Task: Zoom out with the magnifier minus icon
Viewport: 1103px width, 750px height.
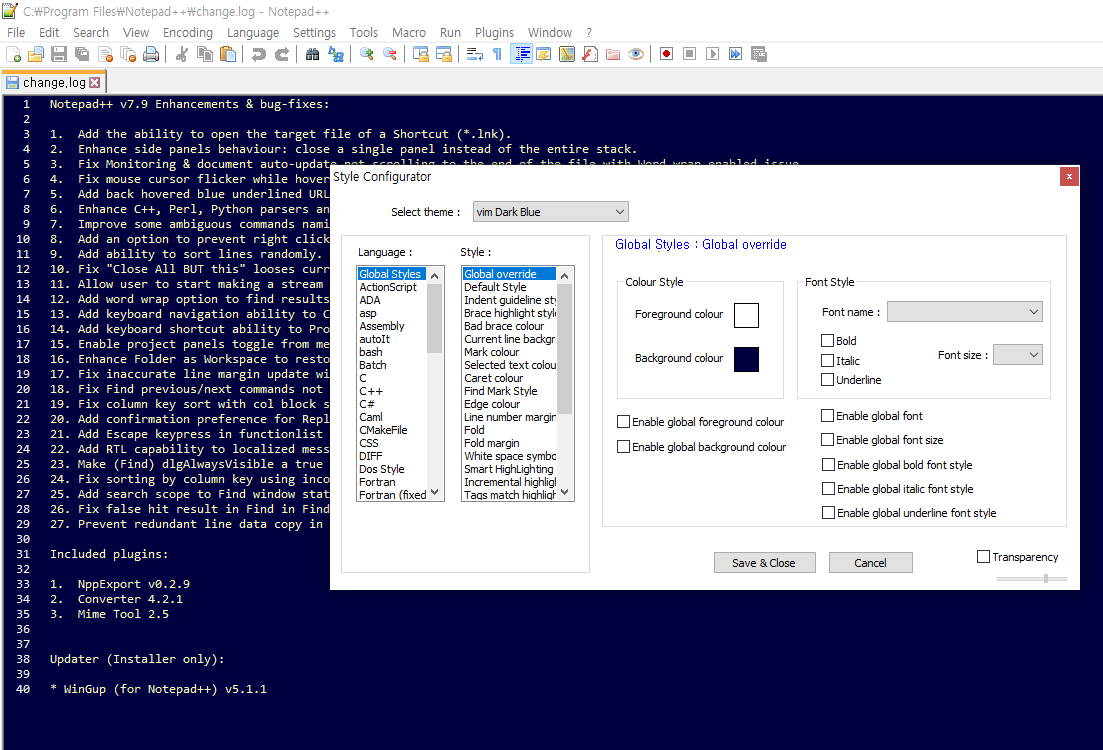Action: (x=389, y=54)
